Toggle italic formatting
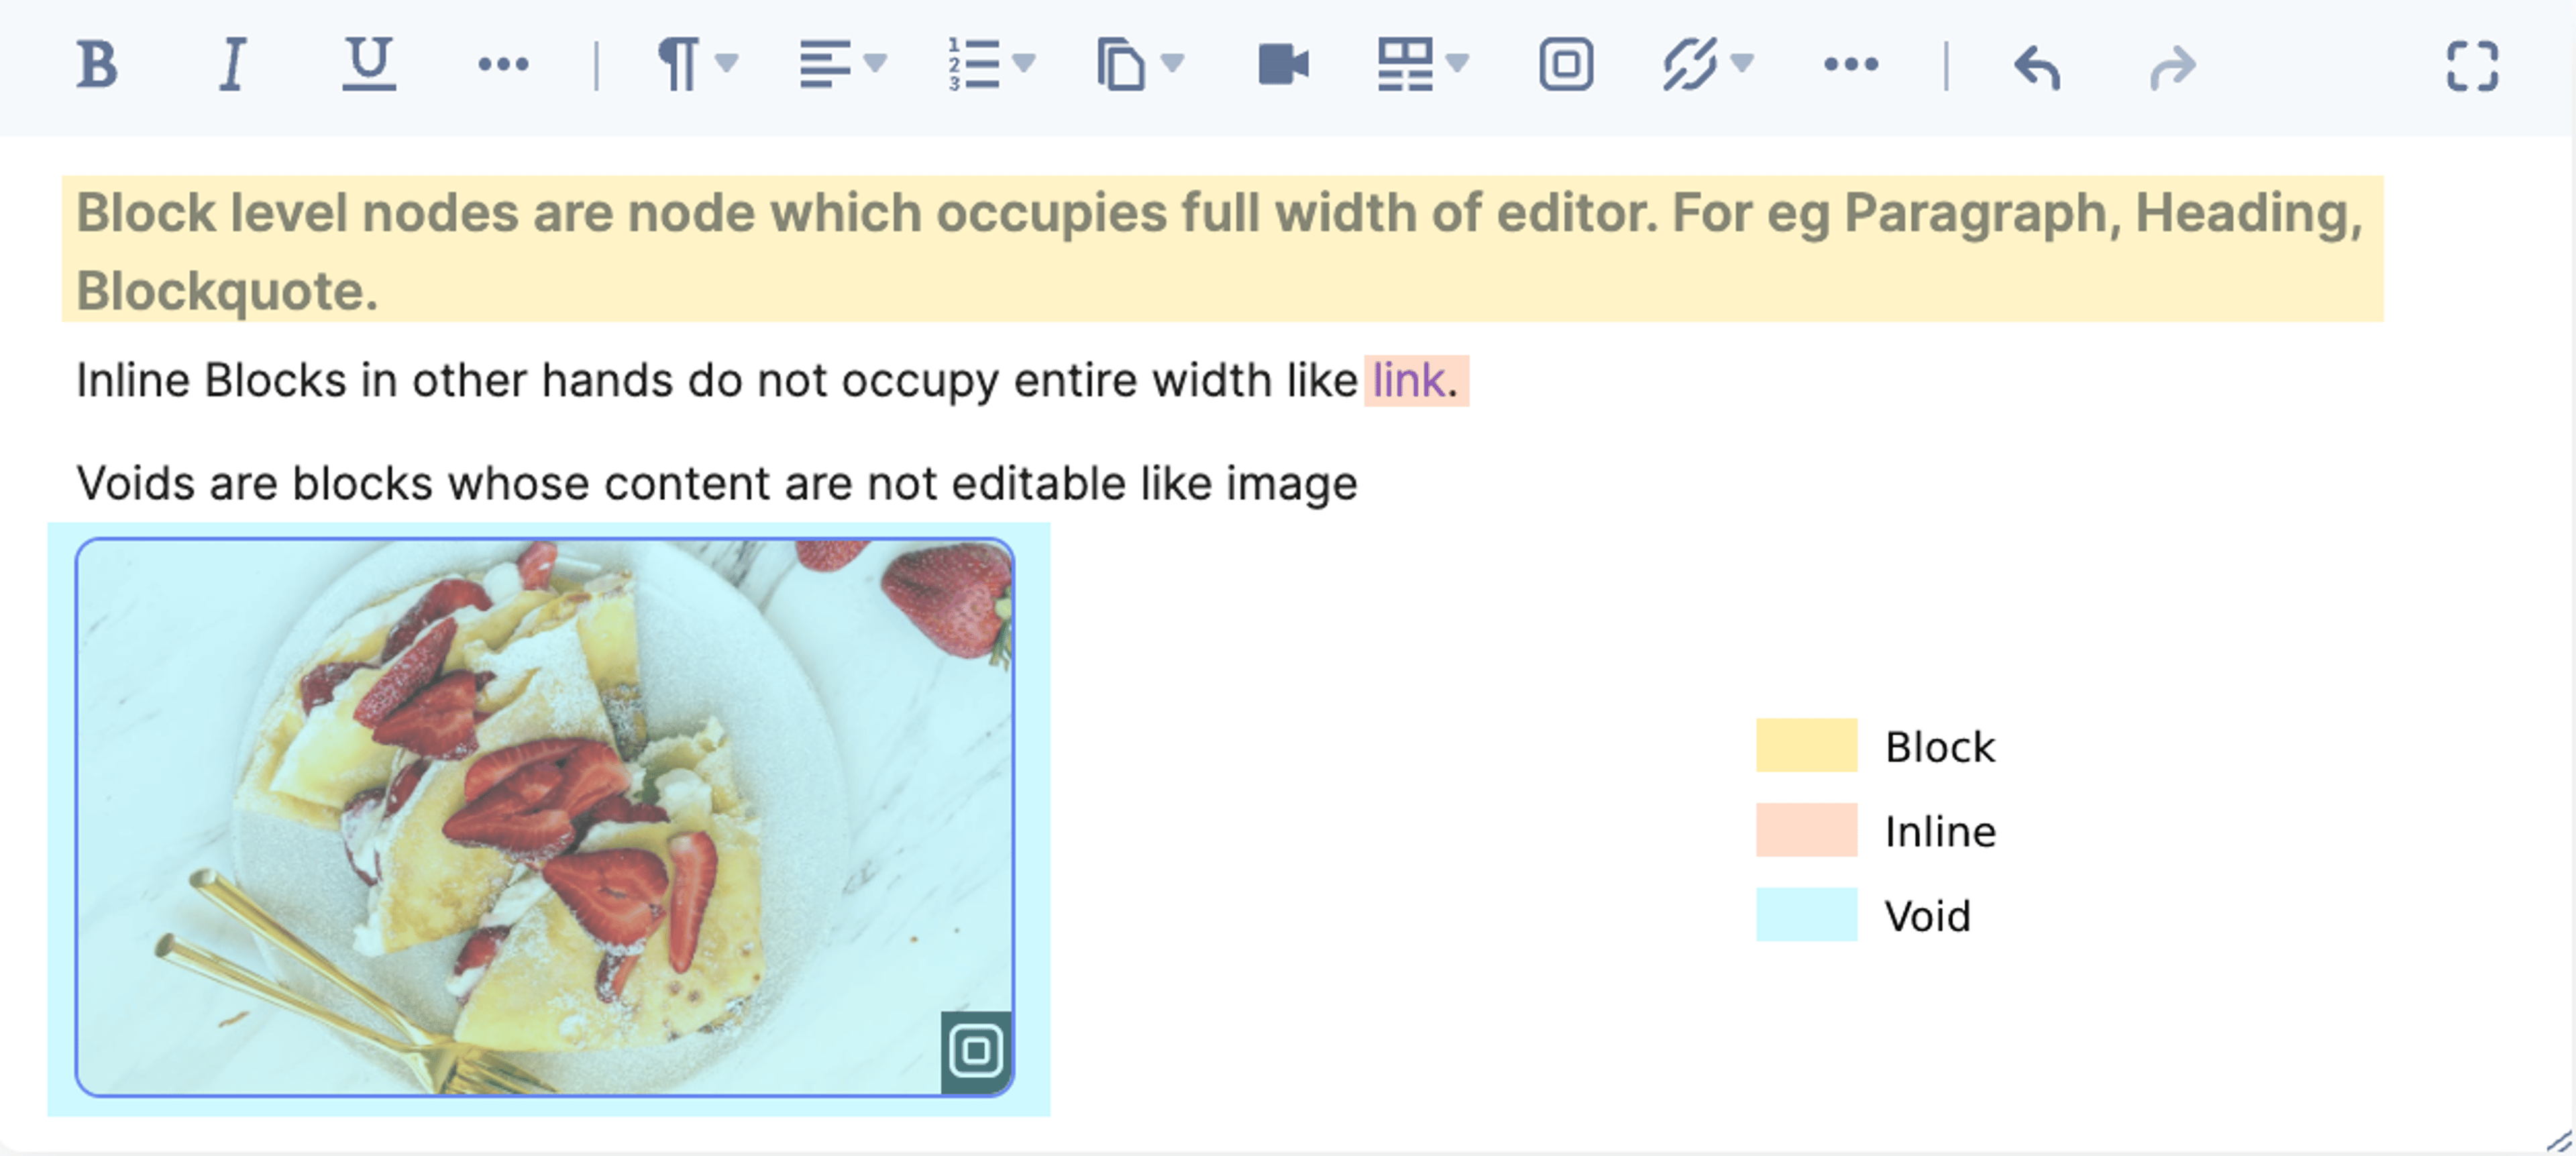 tap(232, 66)
